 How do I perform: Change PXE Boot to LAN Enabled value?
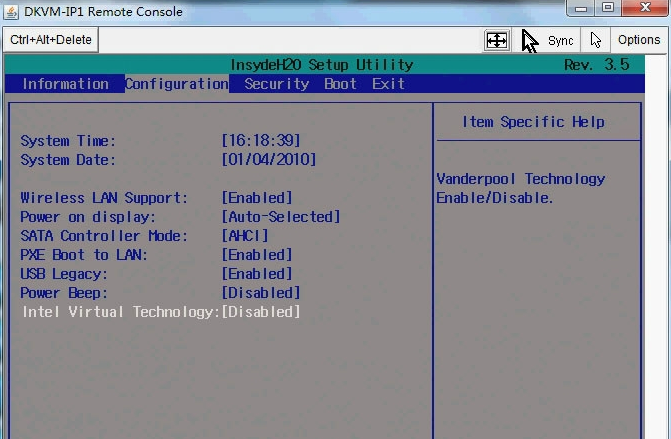(x=257, y=255)
